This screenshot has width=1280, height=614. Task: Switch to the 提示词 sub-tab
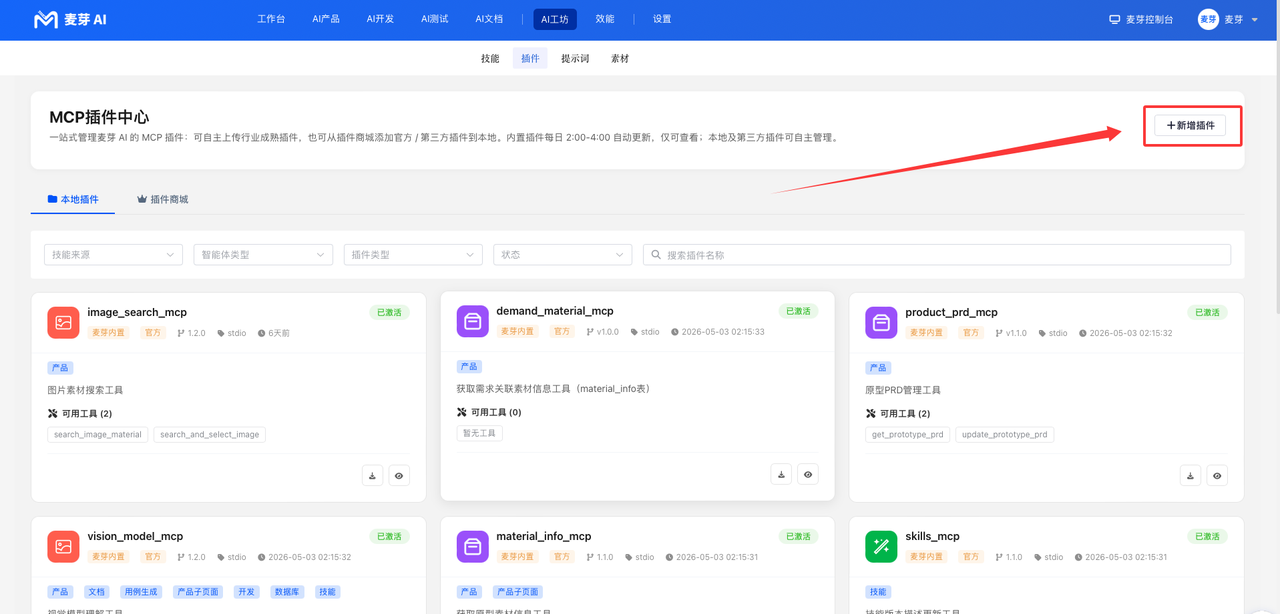click(x=575, y=58)
